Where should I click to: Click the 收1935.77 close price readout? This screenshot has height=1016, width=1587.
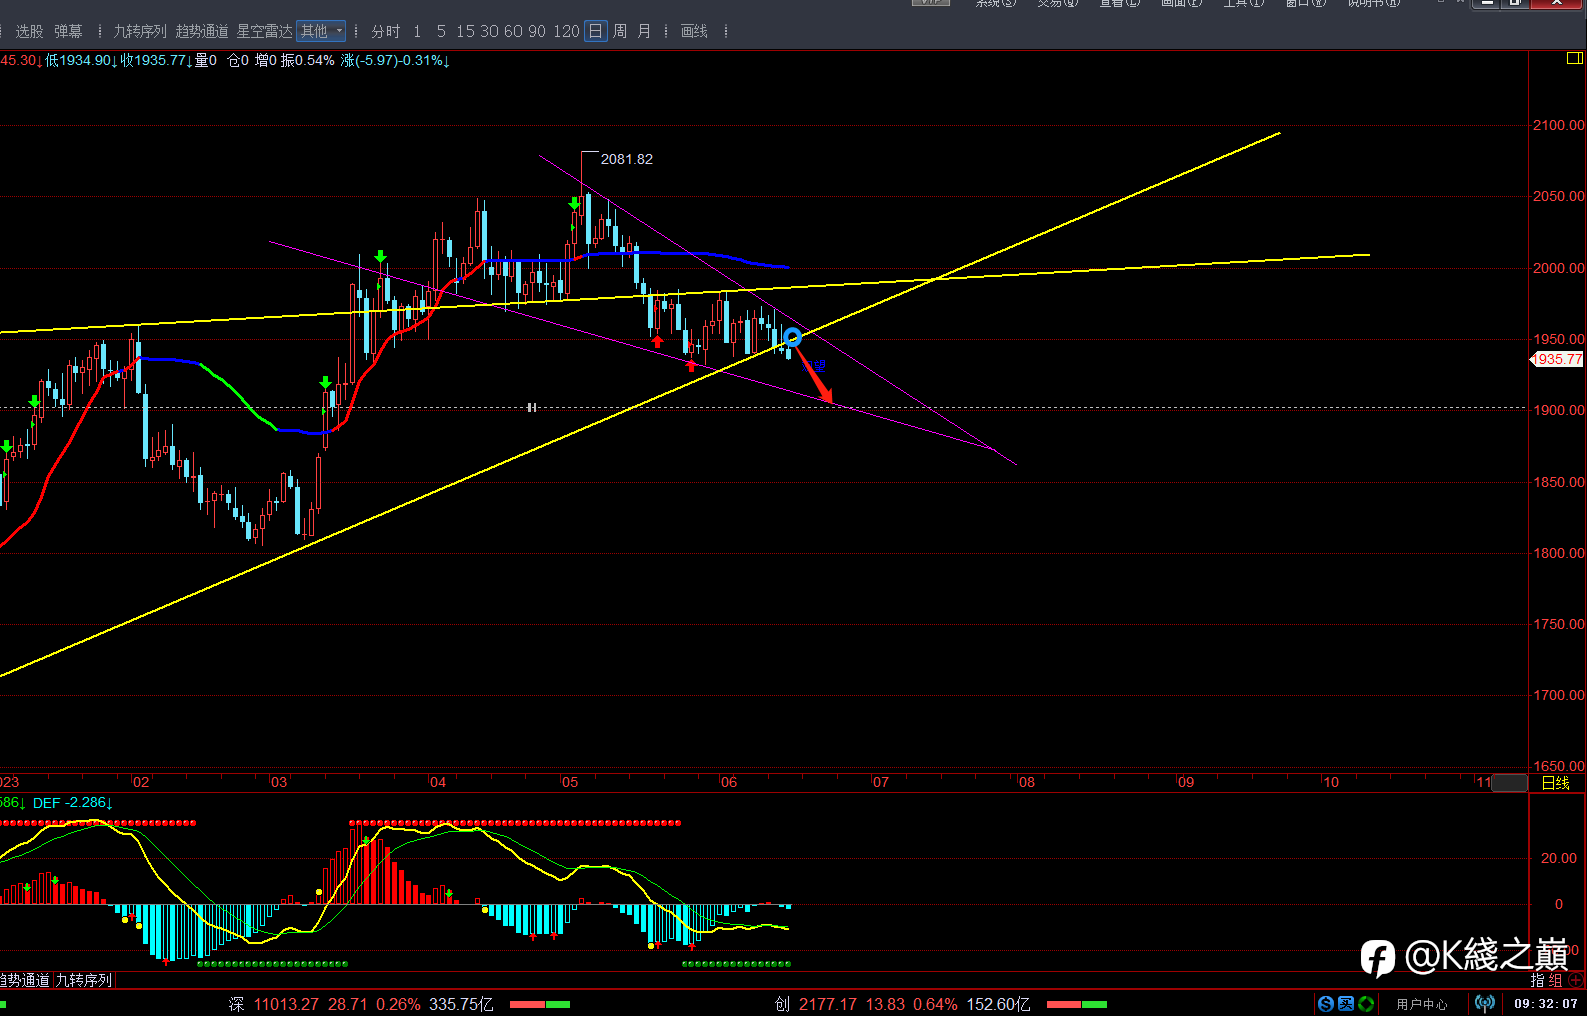point(157,61)
